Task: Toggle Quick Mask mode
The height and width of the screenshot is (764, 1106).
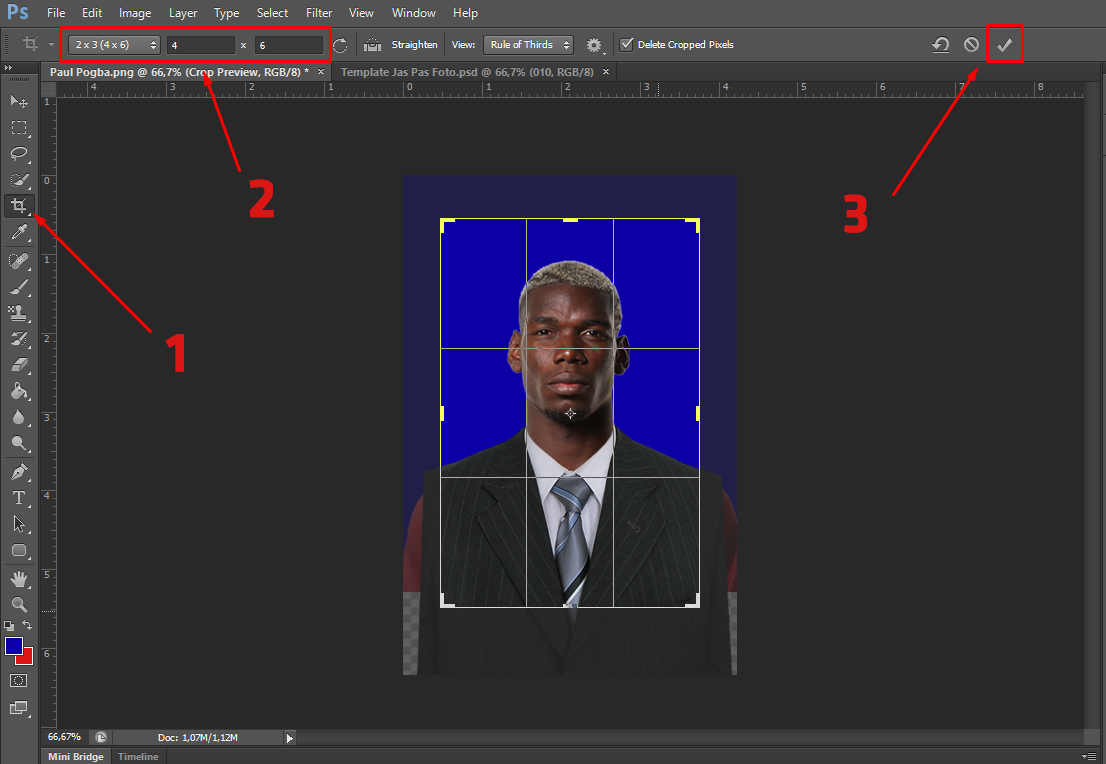Action: click(x=19, y=681)
